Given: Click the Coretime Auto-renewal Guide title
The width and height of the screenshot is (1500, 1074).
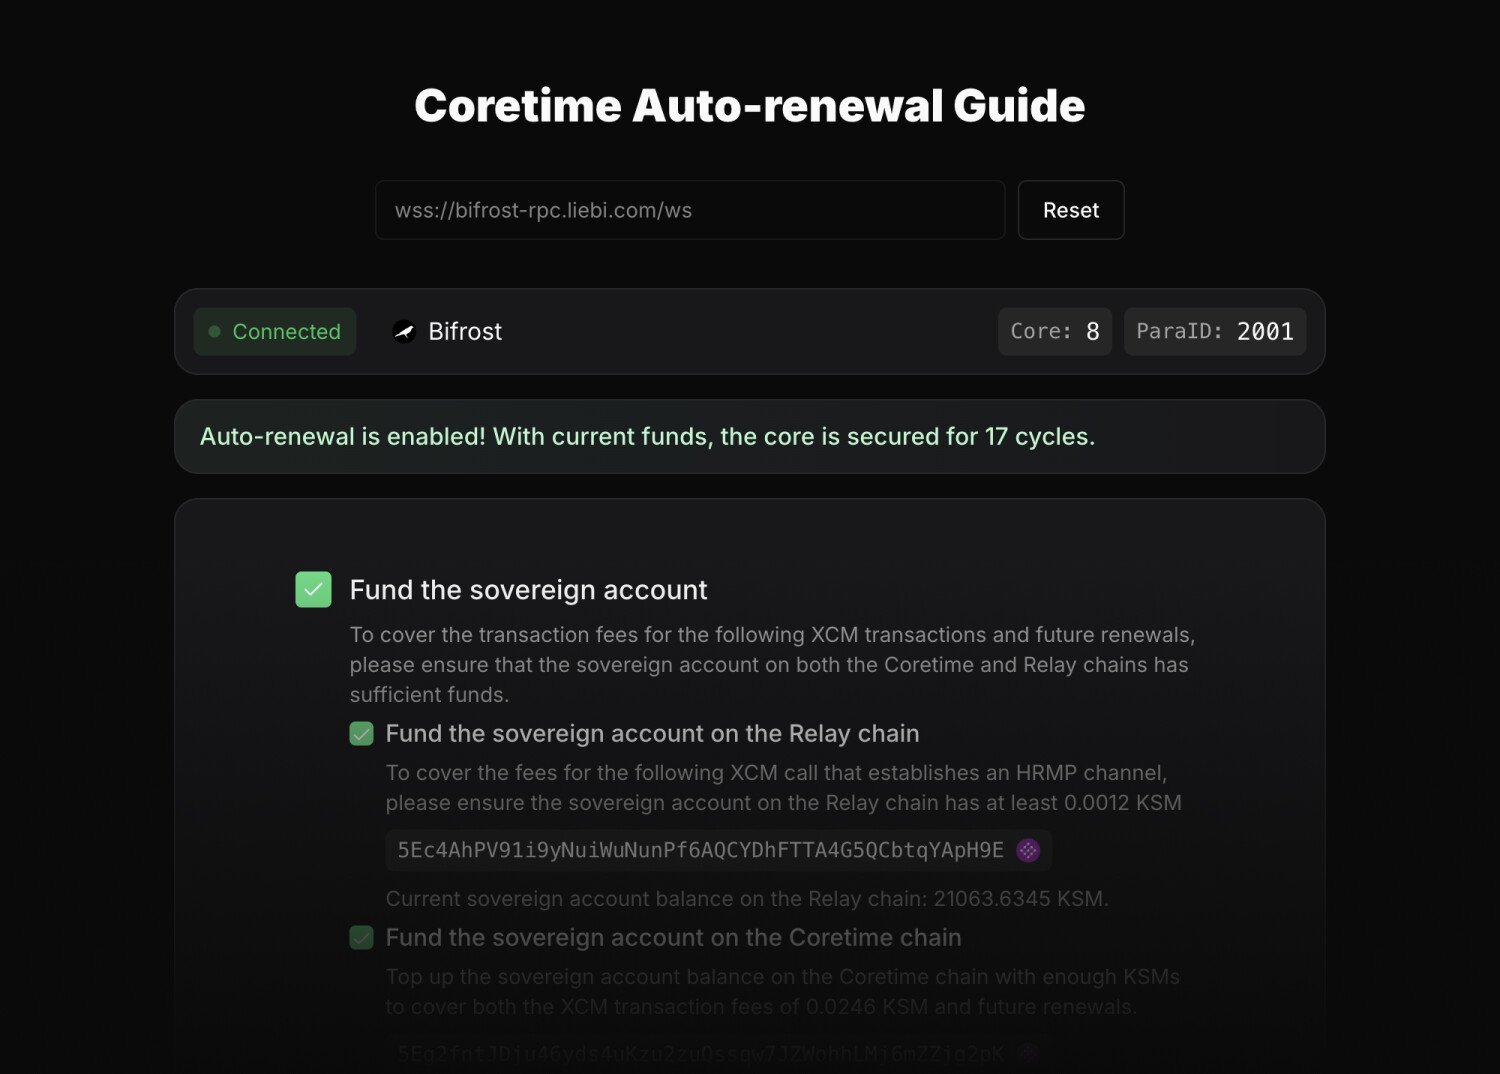Looking at the screenshot, I should (x=749, y=106).
